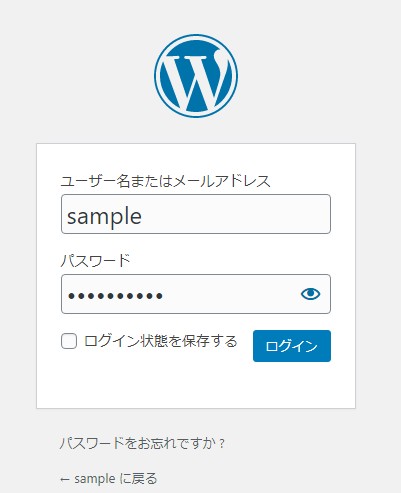Focus the username or email input field
This screenshot has width=401, height=493.
point(196,214)
